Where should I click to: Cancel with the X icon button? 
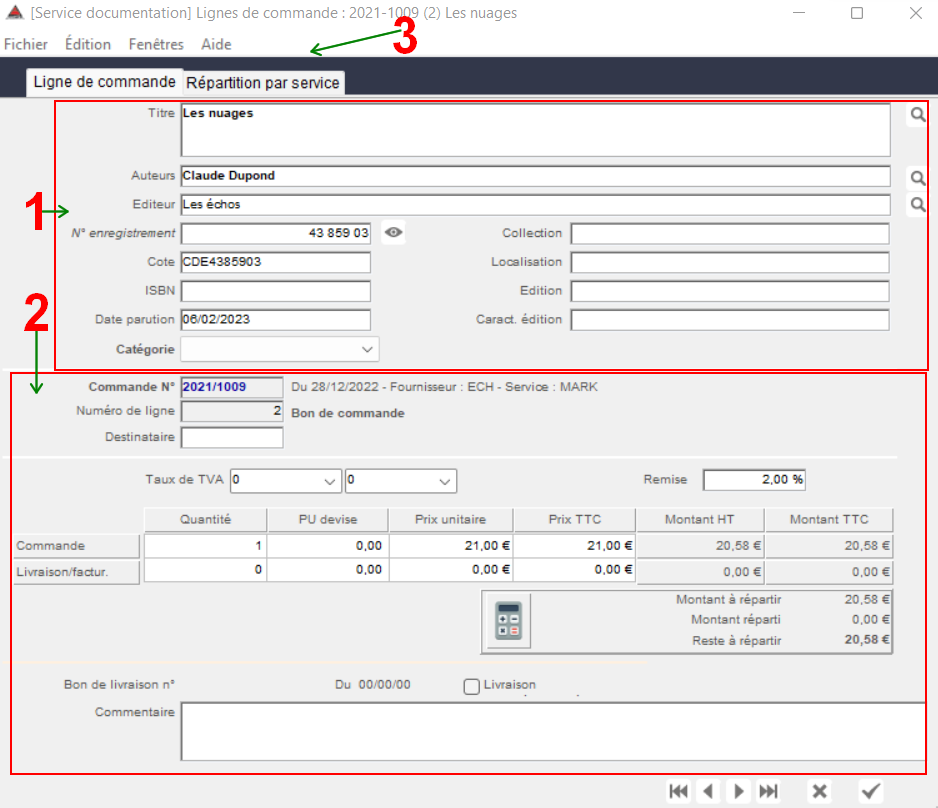click(820, 791)
